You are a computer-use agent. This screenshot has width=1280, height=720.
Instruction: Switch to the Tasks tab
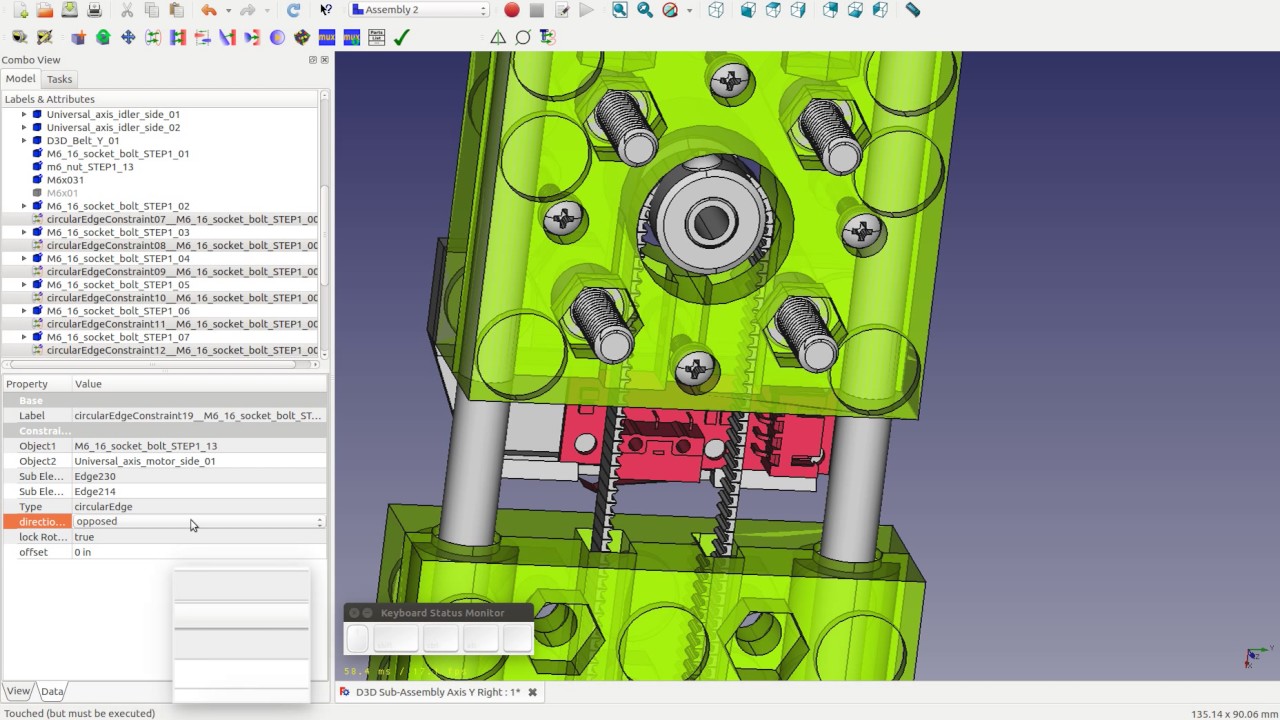(x=59, y=79)
